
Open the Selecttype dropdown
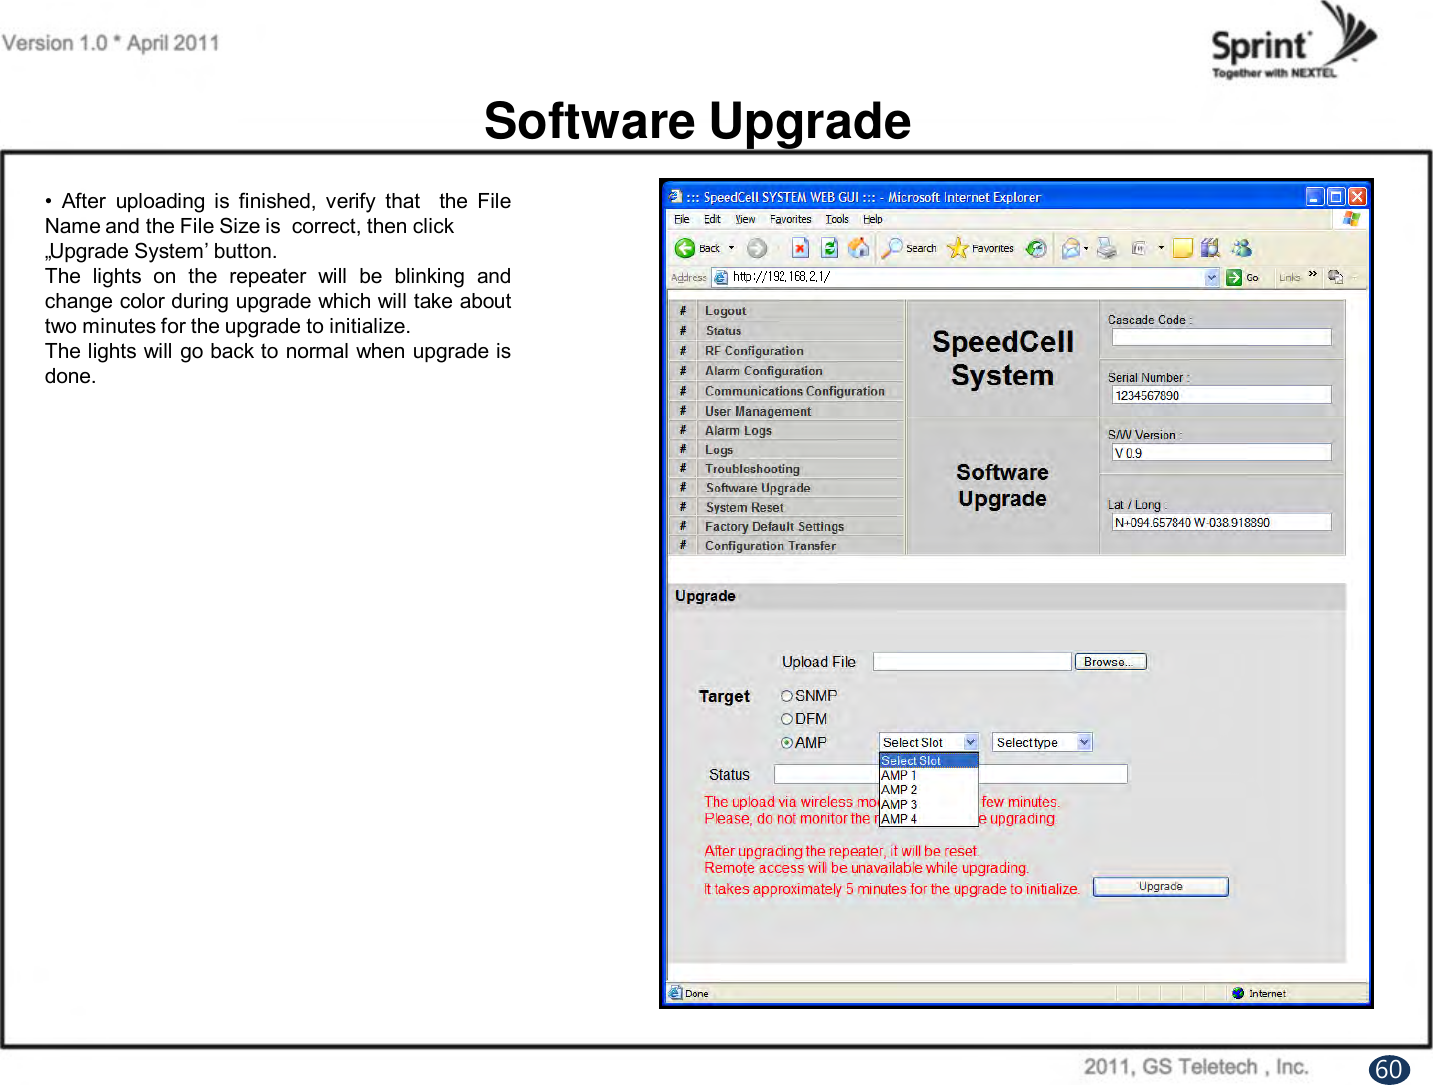(1042, 742)
